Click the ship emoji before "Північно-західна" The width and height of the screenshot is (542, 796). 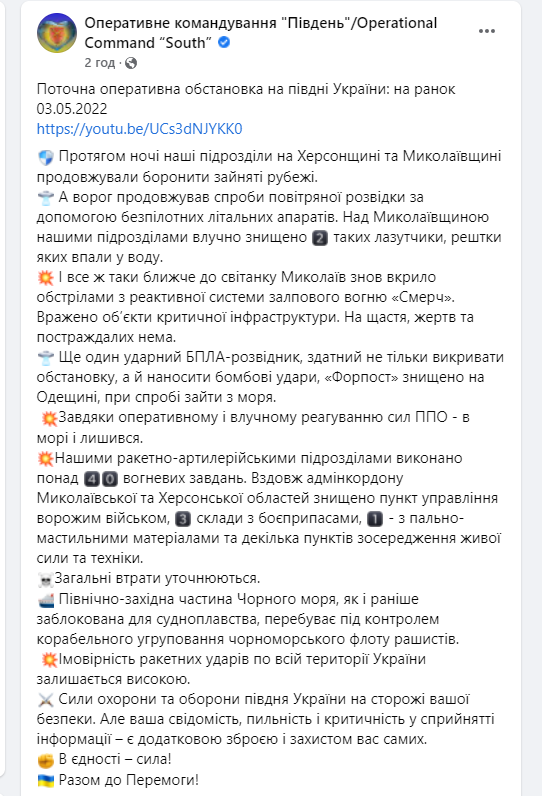click(46, 600)
